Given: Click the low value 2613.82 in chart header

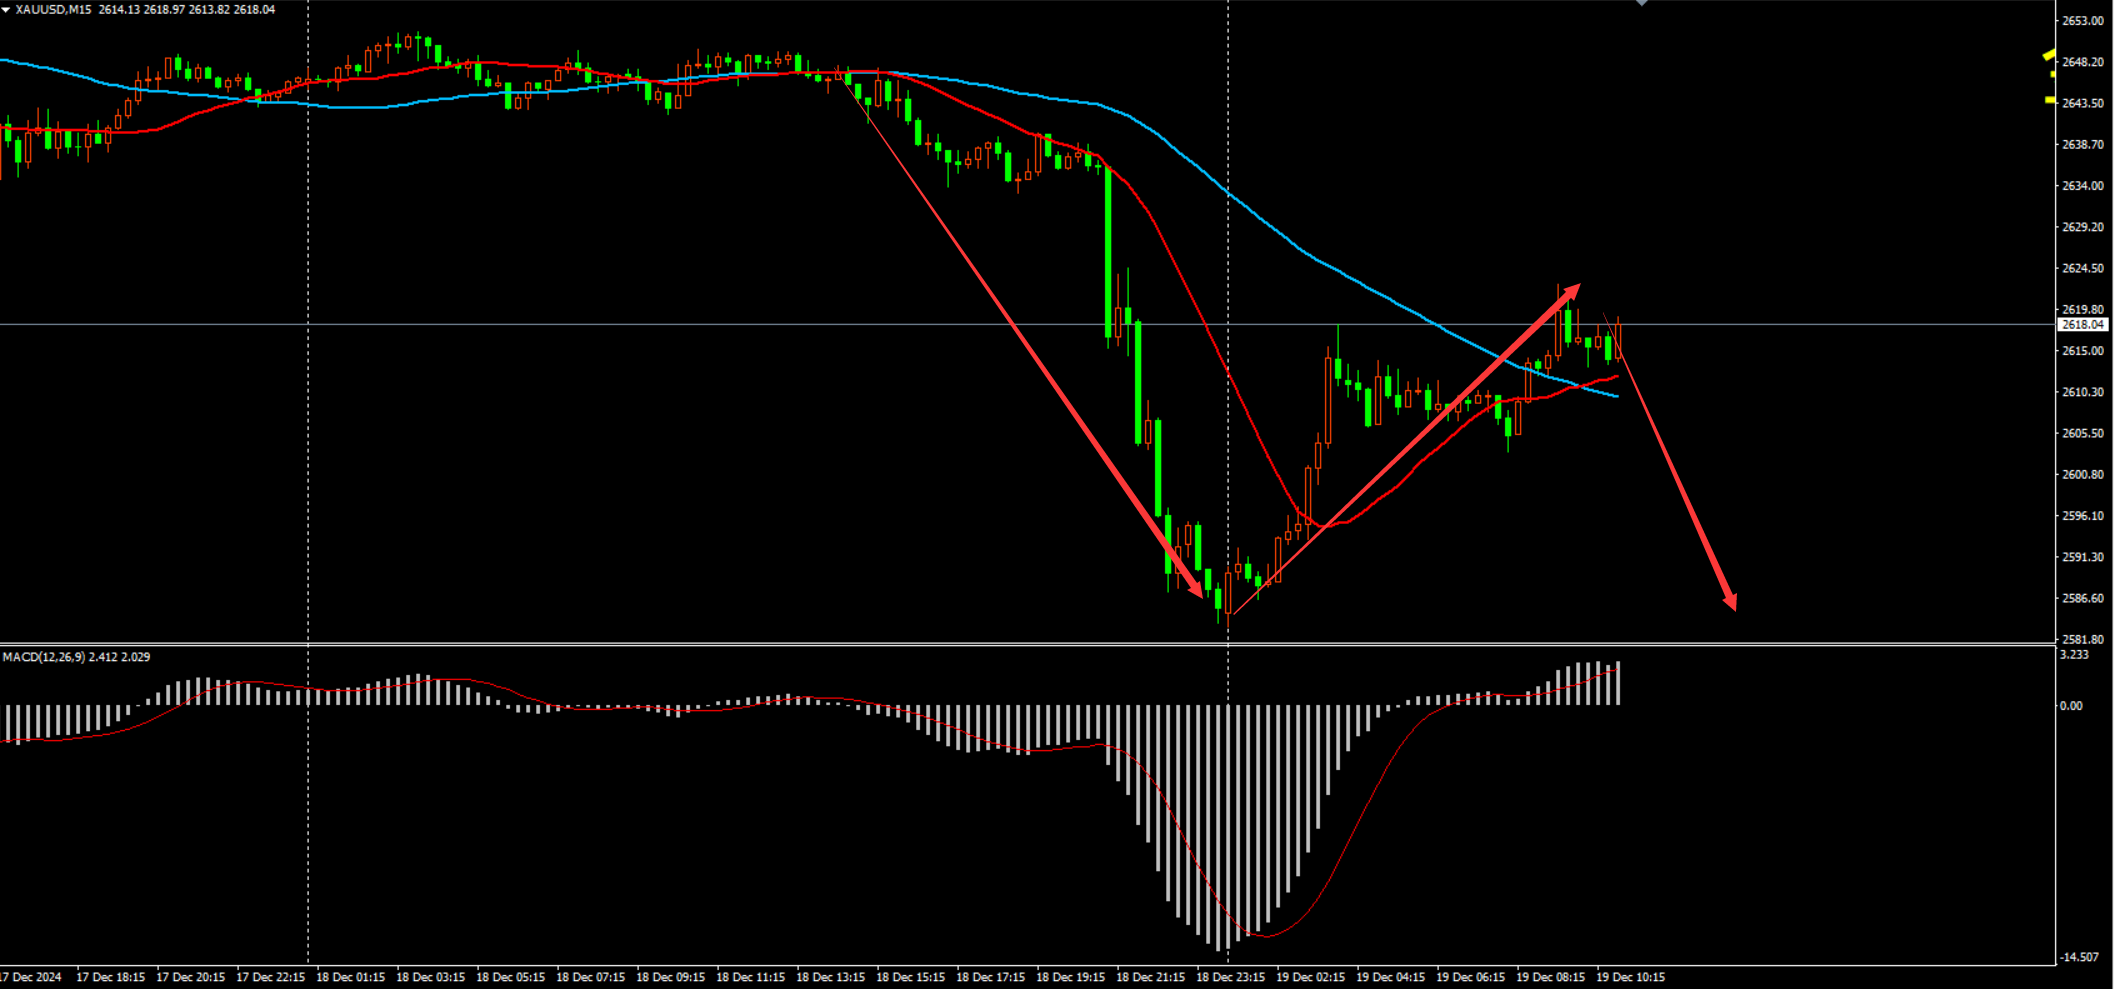Looking at the screenshot, I should click(x=209, y=9).
